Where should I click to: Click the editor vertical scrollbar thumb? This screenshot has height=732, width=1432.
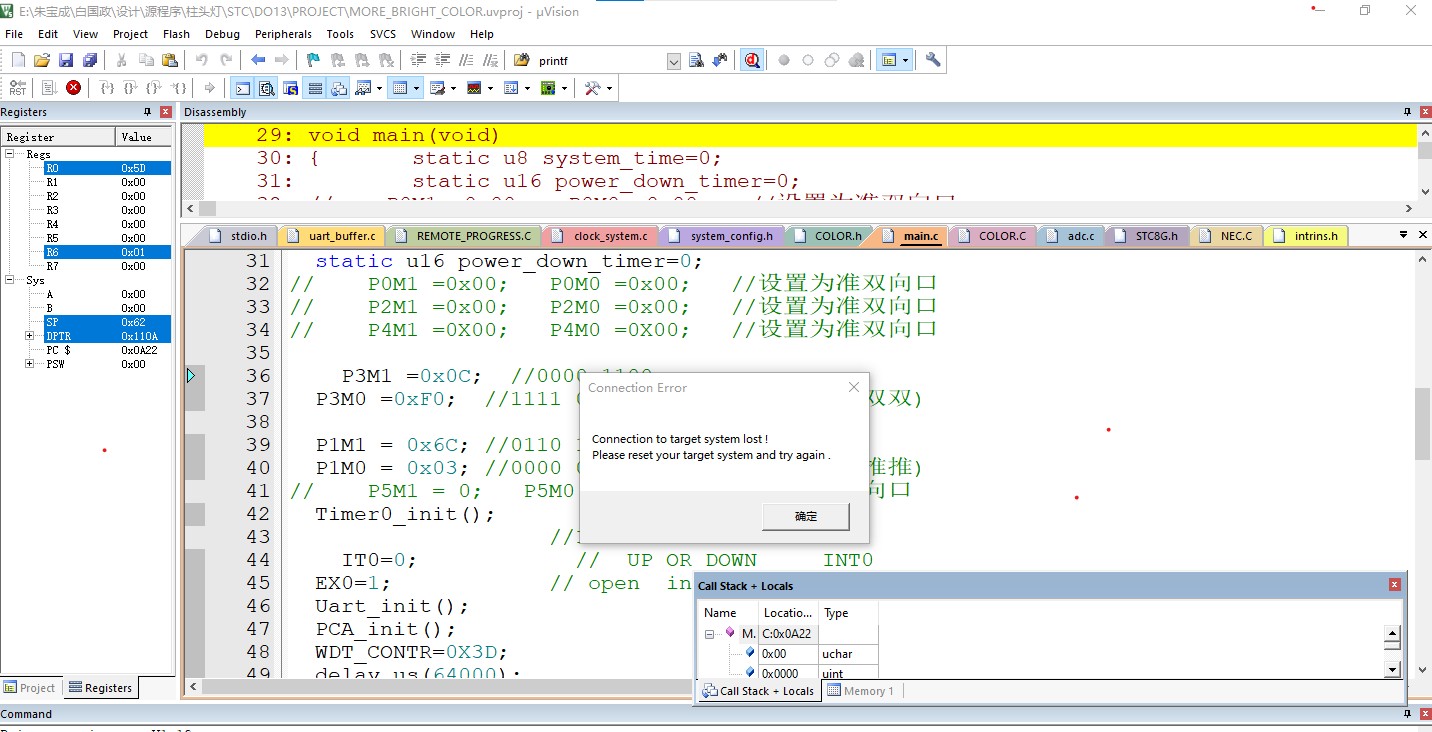tap(1423, 424)
